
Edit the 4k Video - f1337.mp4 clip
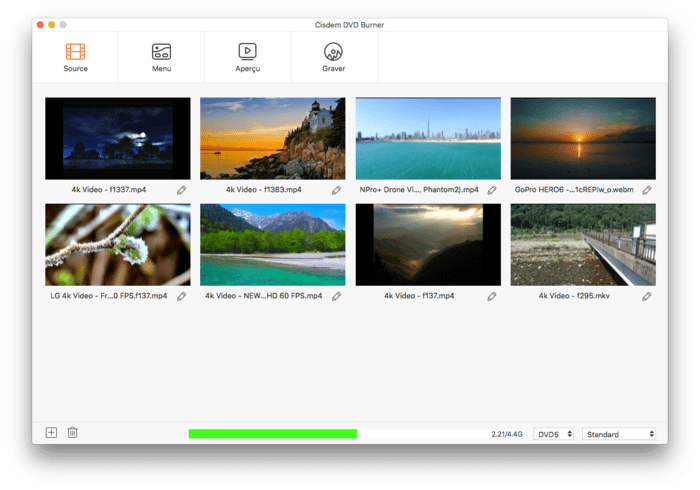click(x=182, y=190)
